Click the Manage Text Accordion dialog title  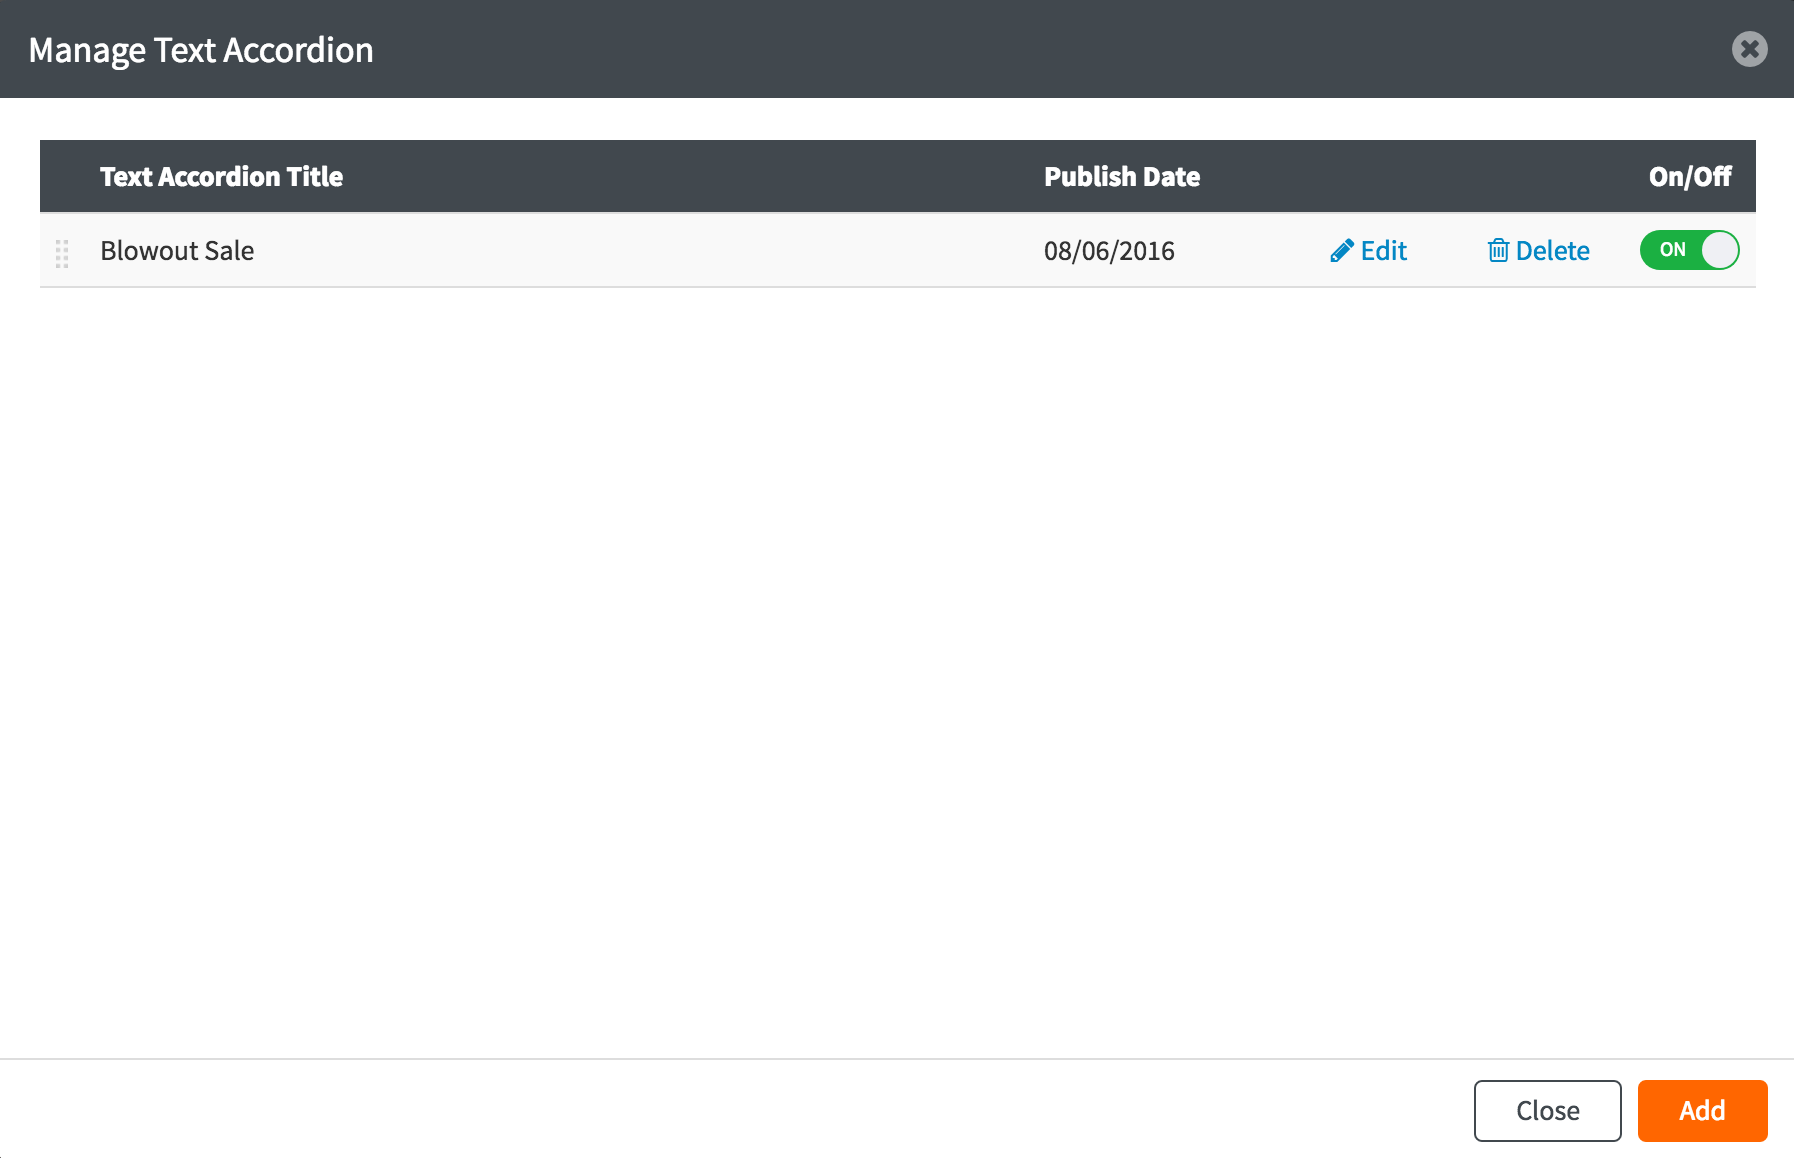pyautogui.click(x=201, y=50)
